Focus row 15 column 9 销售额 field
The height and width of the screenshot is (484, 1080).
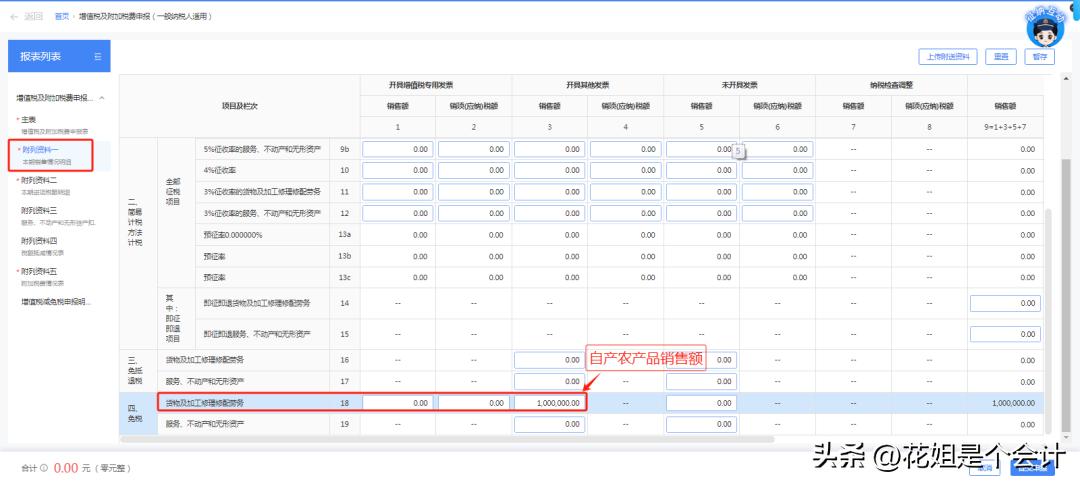[1005, 334]
